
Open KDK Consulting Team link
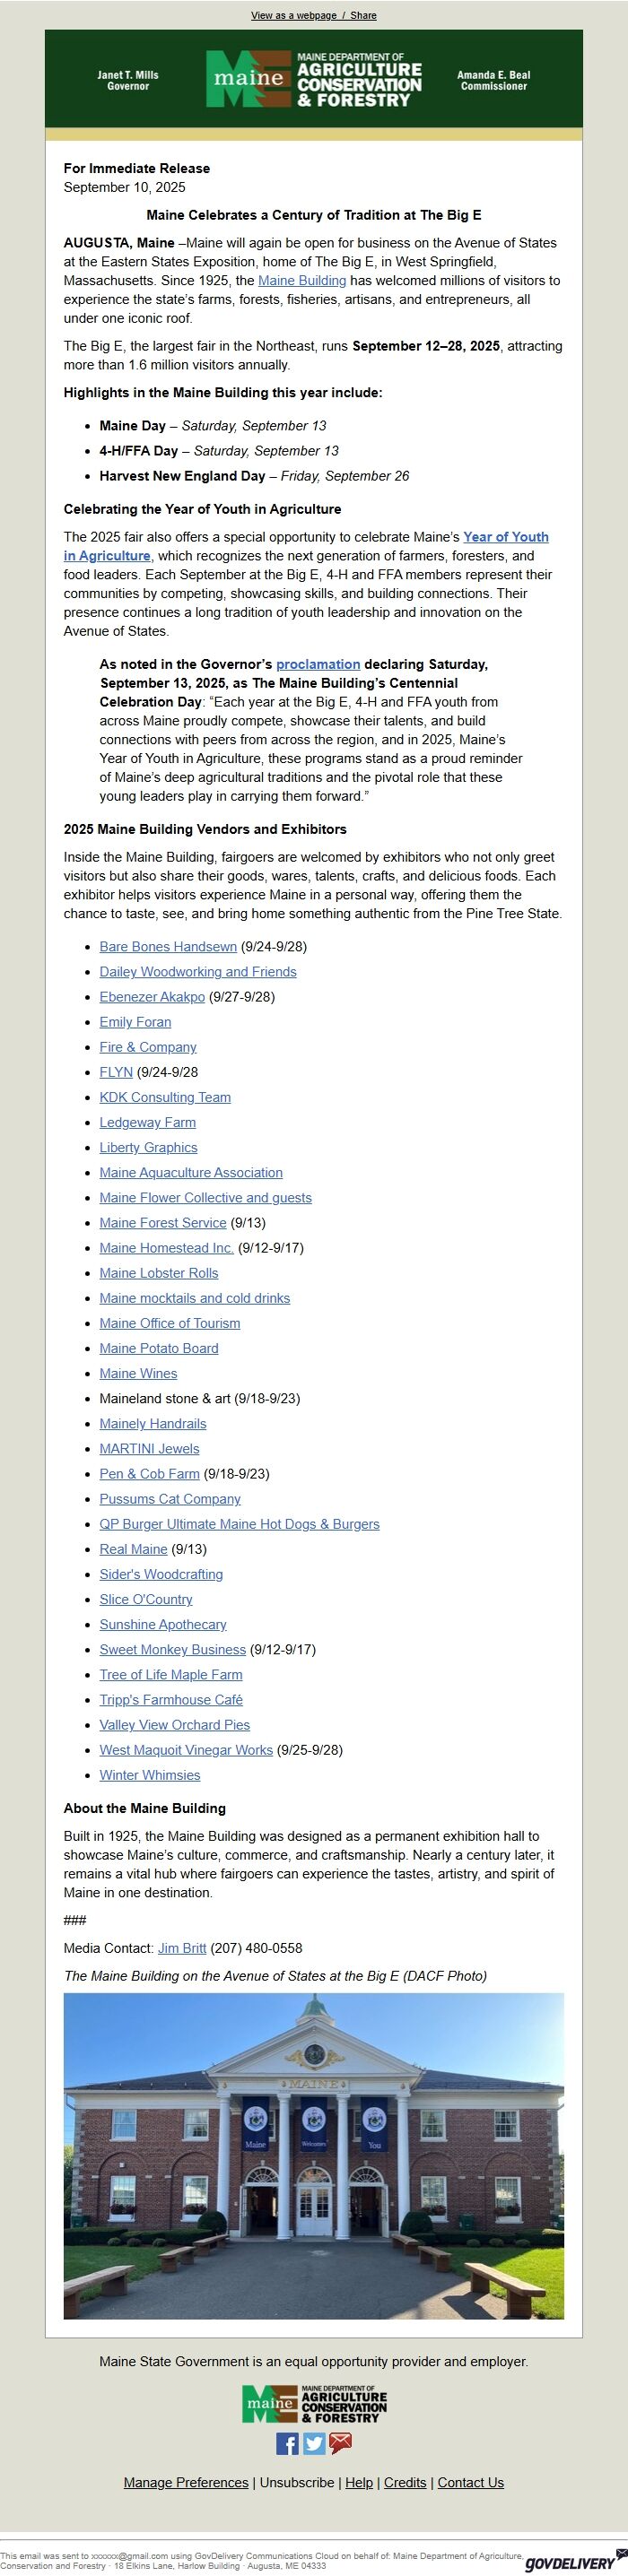click(165, 1097)
